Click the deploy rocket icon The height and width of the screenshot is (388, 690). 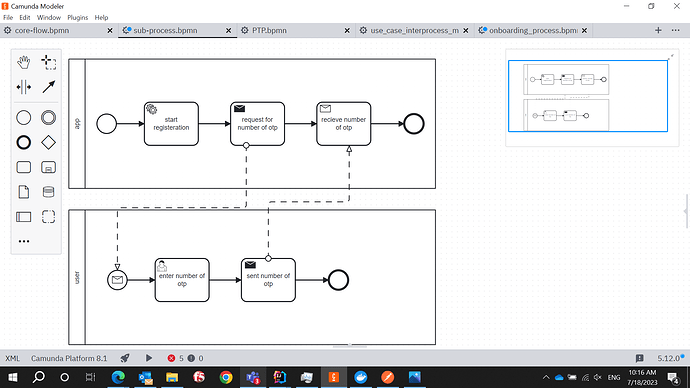125,358
